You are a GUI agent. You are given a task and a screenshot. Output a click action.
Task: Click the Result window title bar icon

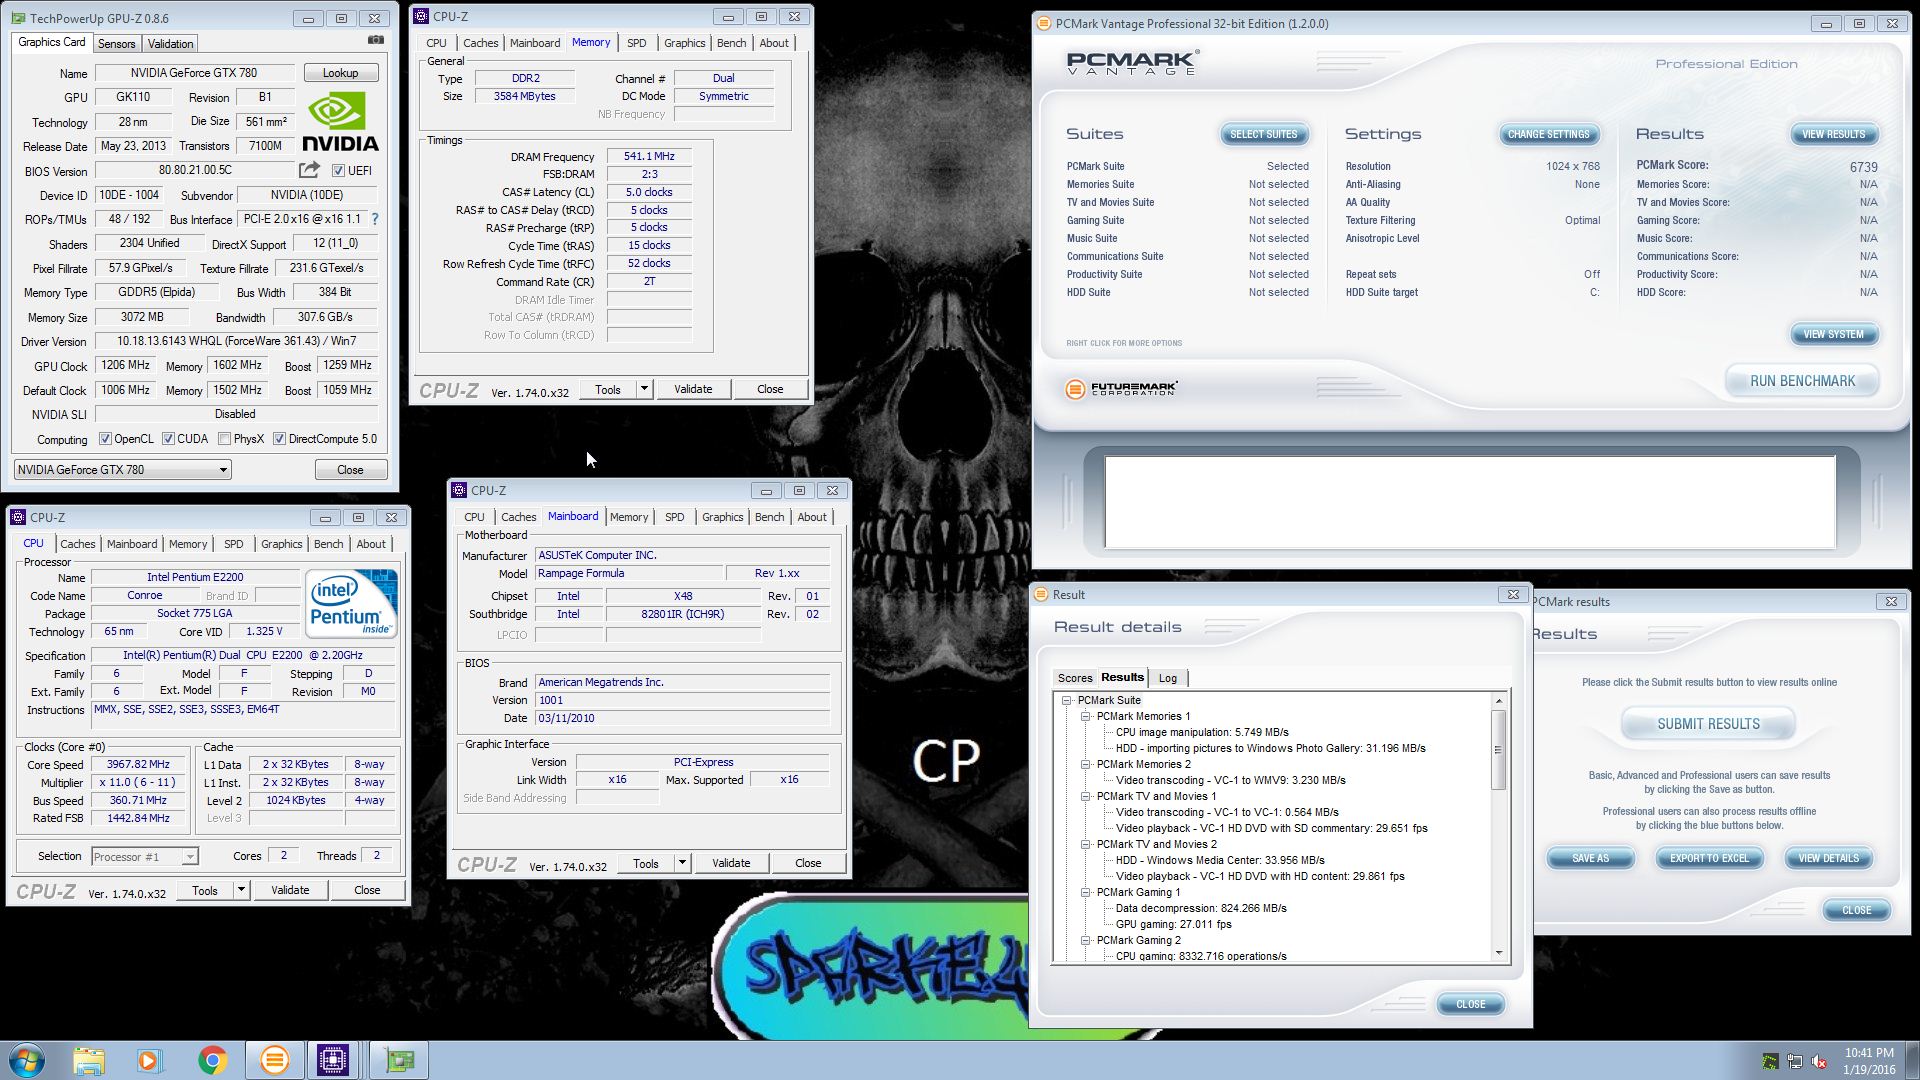pos(1041,594)
